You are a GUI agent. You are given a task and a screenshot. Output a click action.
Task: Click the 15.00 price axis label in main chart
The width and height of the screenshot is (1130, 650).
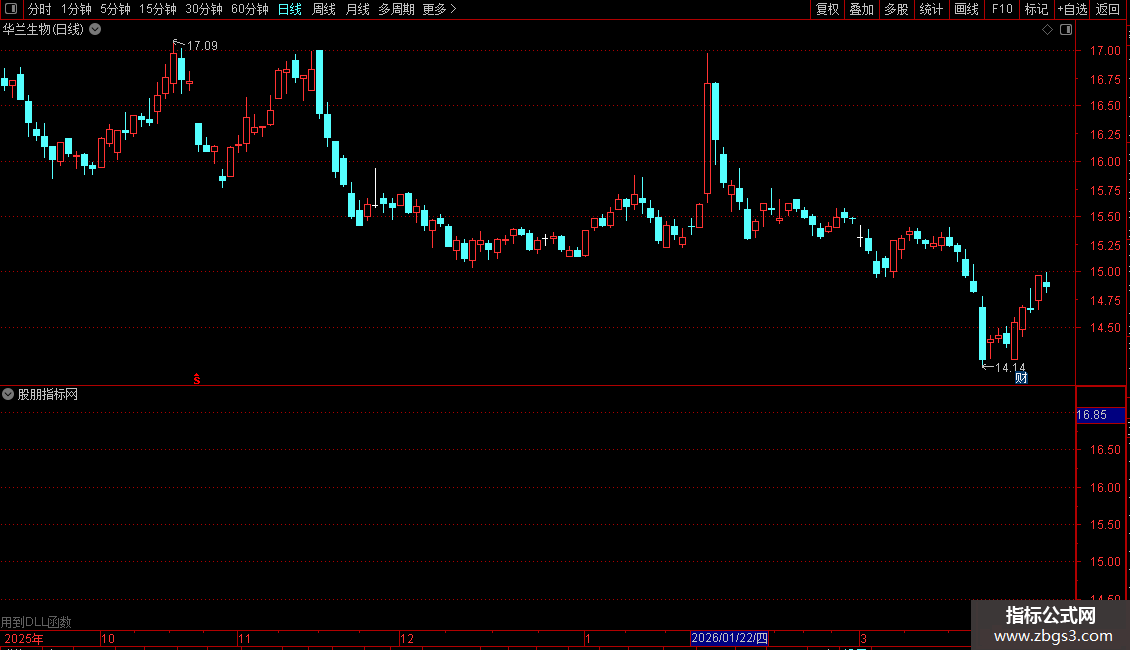click(x=1105, y=272)
